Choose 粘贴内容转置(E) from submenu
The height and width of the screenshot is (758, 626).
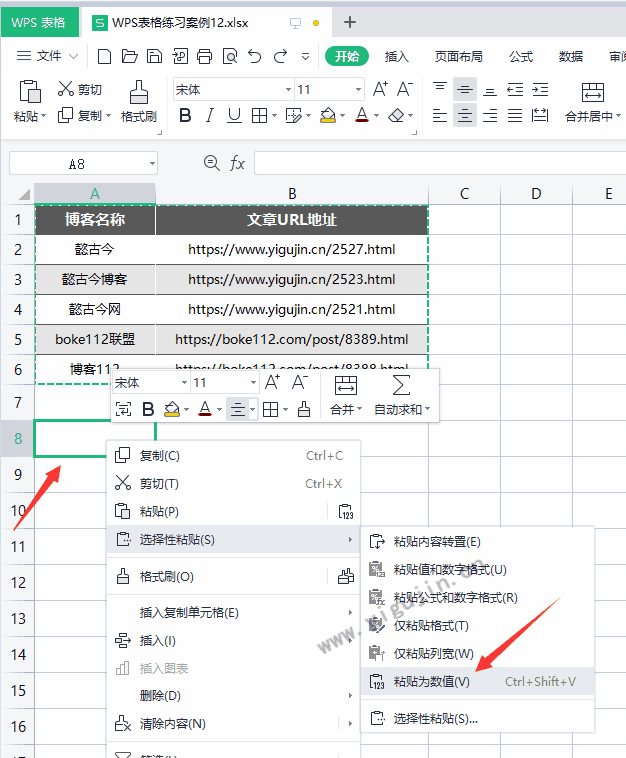tap(478, 541)
